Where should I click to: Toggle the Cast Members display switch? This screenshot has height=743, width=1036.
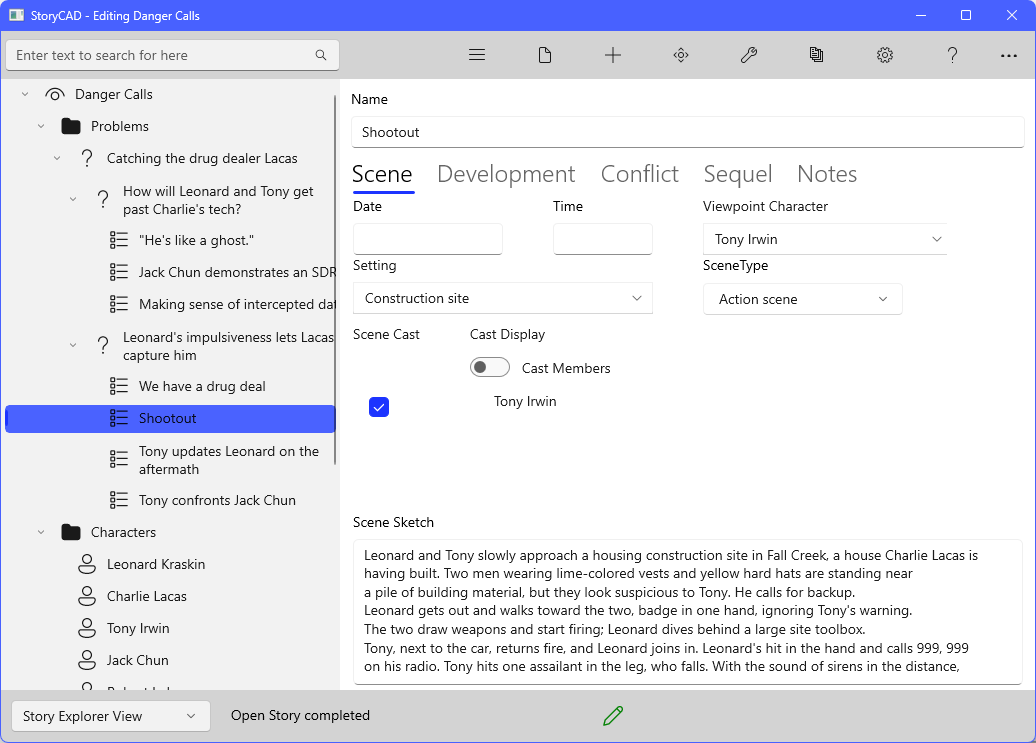(490, 368)
